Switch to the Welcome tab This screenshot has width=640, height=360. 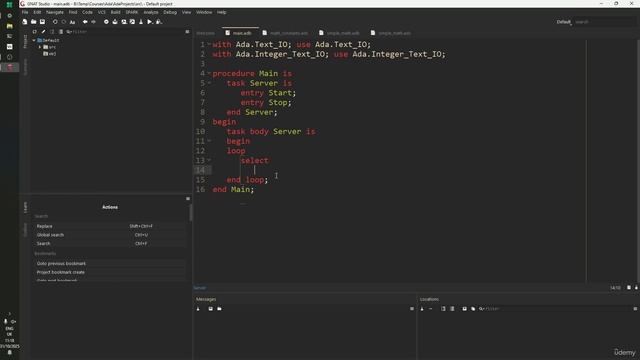[205, 33]
